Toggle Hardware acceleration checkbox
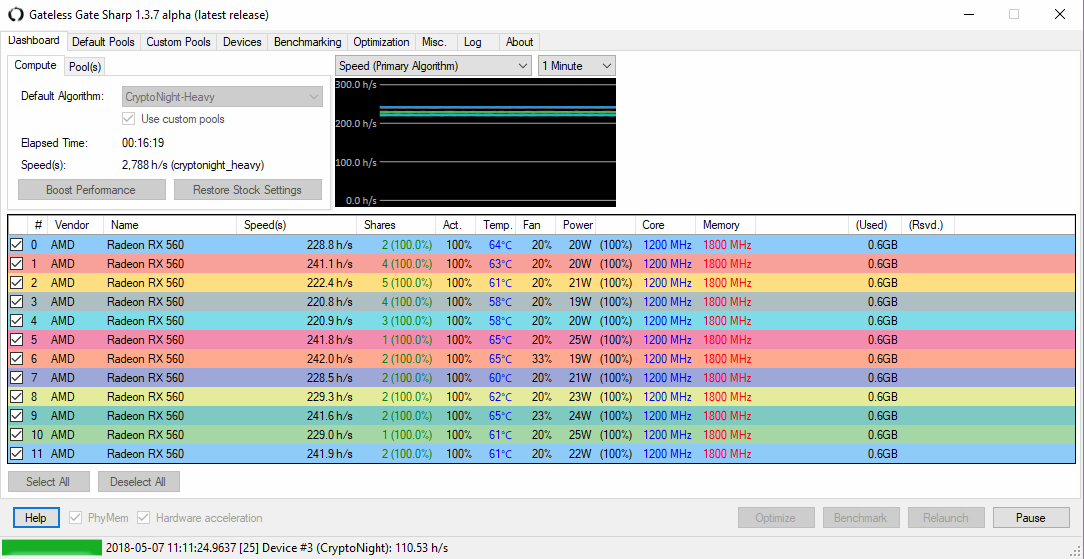This screenshot has width=1084, height=559. pyautogui.click(x=143, y=518)
